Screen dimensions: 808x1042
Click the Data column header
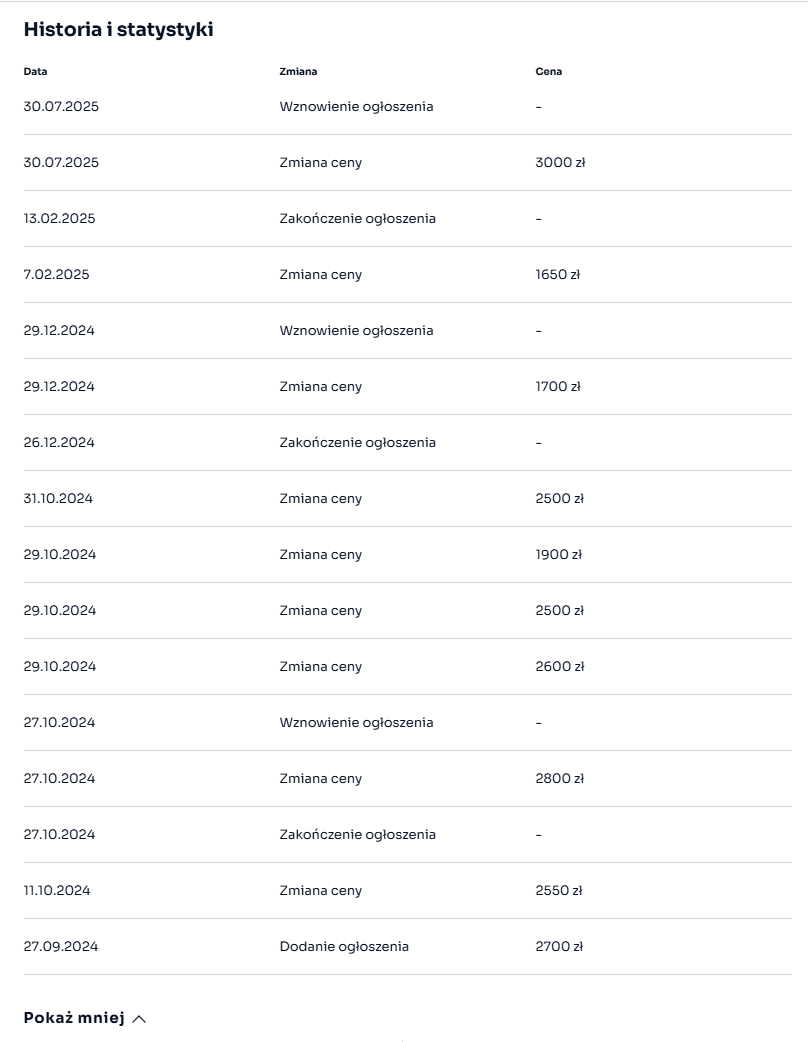pos(35,71)
